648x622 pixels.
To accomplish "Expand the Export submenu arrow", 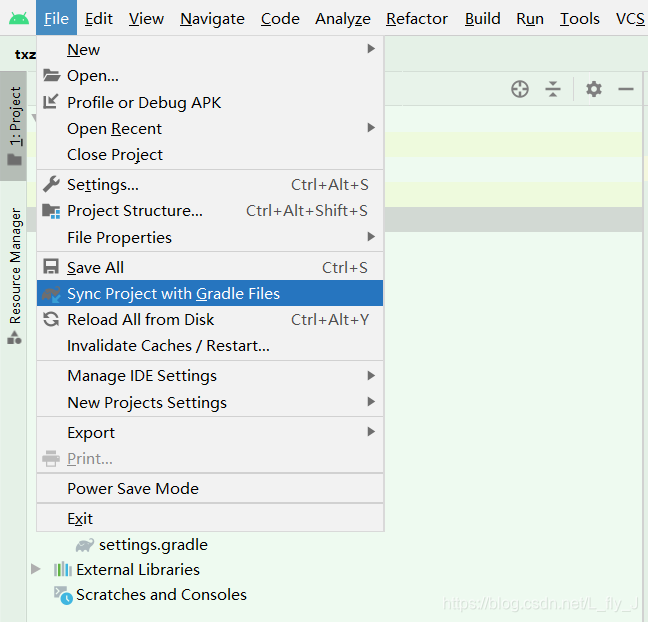I will point(371,431).
